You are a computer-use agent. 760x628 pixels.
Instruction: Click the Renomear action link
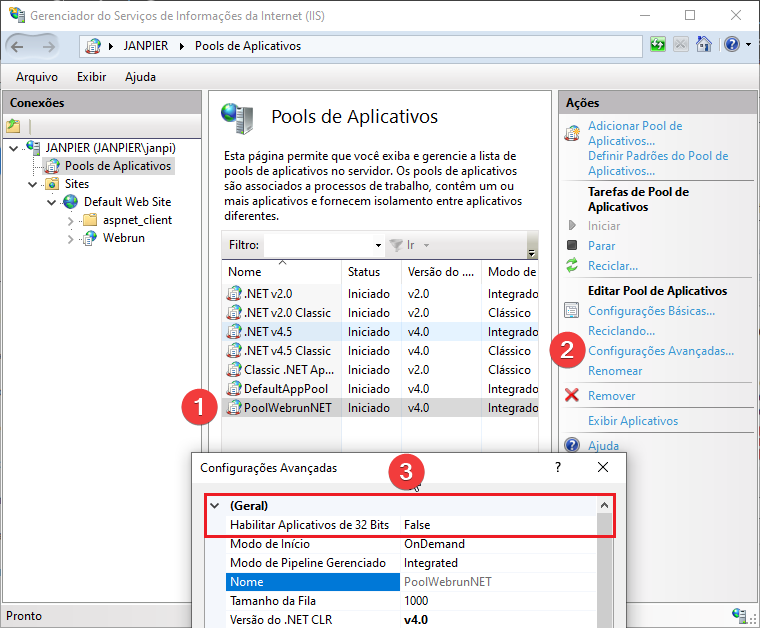pos(615,371)
